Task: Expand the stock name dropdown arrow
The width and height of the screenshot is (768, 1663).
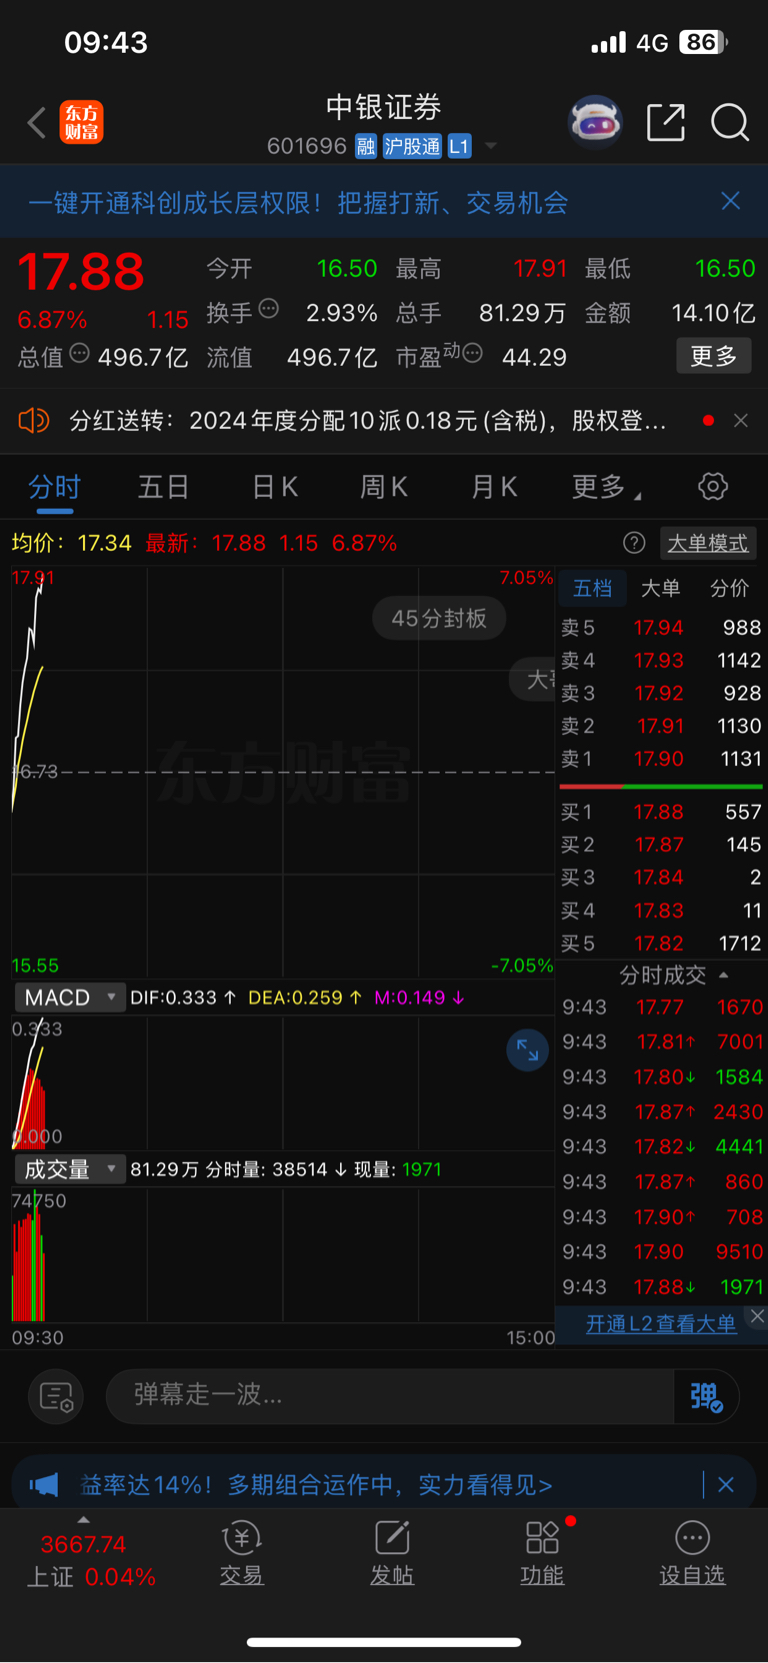Action: [491, 146]
